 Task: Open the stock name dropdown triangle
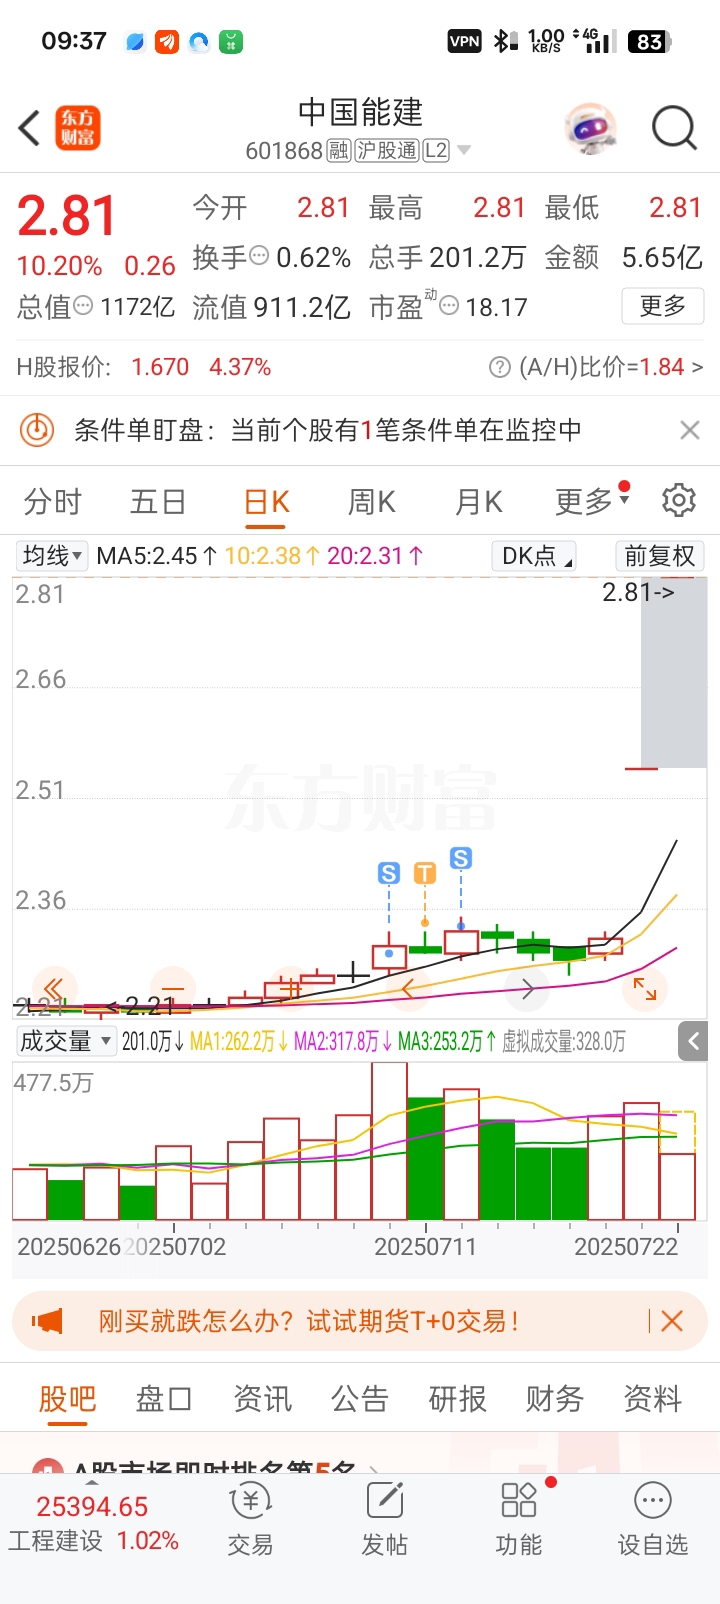click(464, 151)
